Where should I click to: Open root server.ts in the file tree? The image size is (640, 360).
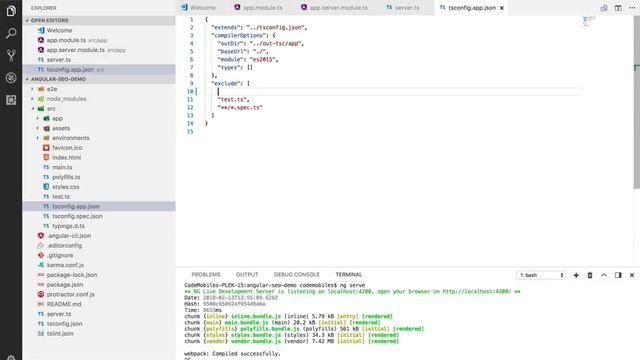(x=99, y=314)
